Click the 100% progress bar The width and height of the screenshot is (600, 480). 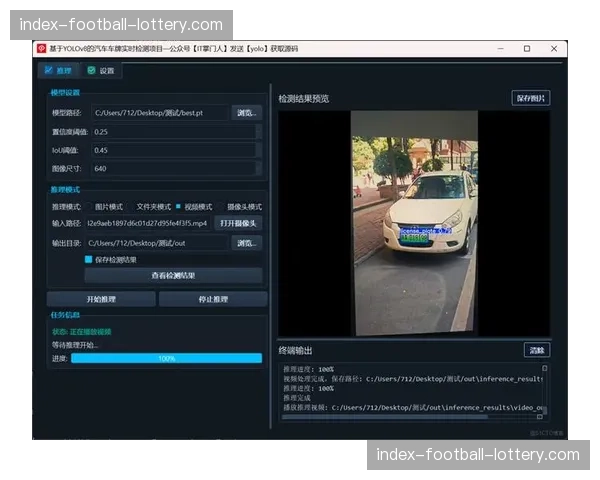coord(166,358)
